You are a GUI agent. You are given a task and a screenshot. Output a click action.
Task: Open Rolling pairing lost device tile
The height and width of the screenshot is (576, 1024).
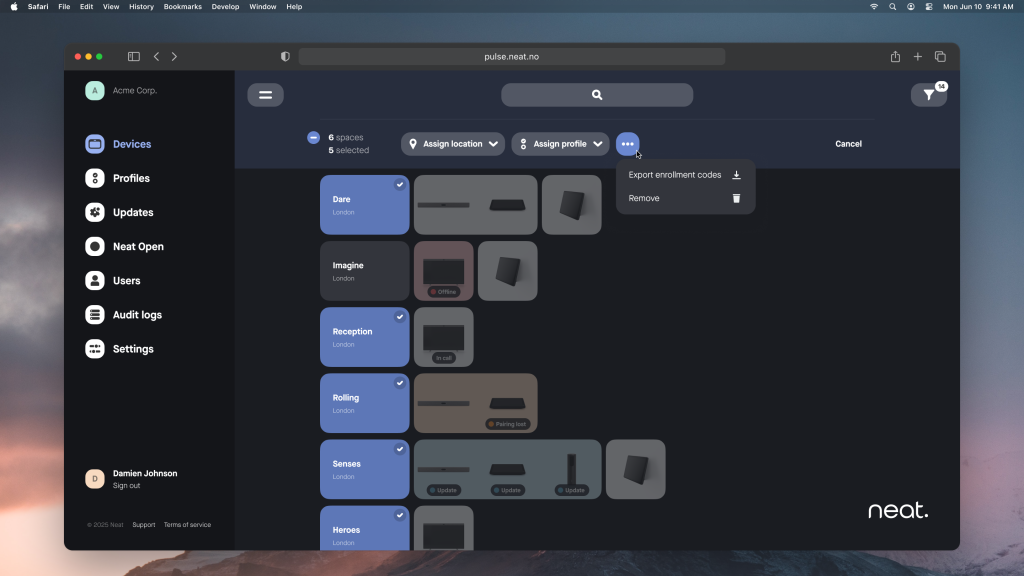[x=475, y=403]
